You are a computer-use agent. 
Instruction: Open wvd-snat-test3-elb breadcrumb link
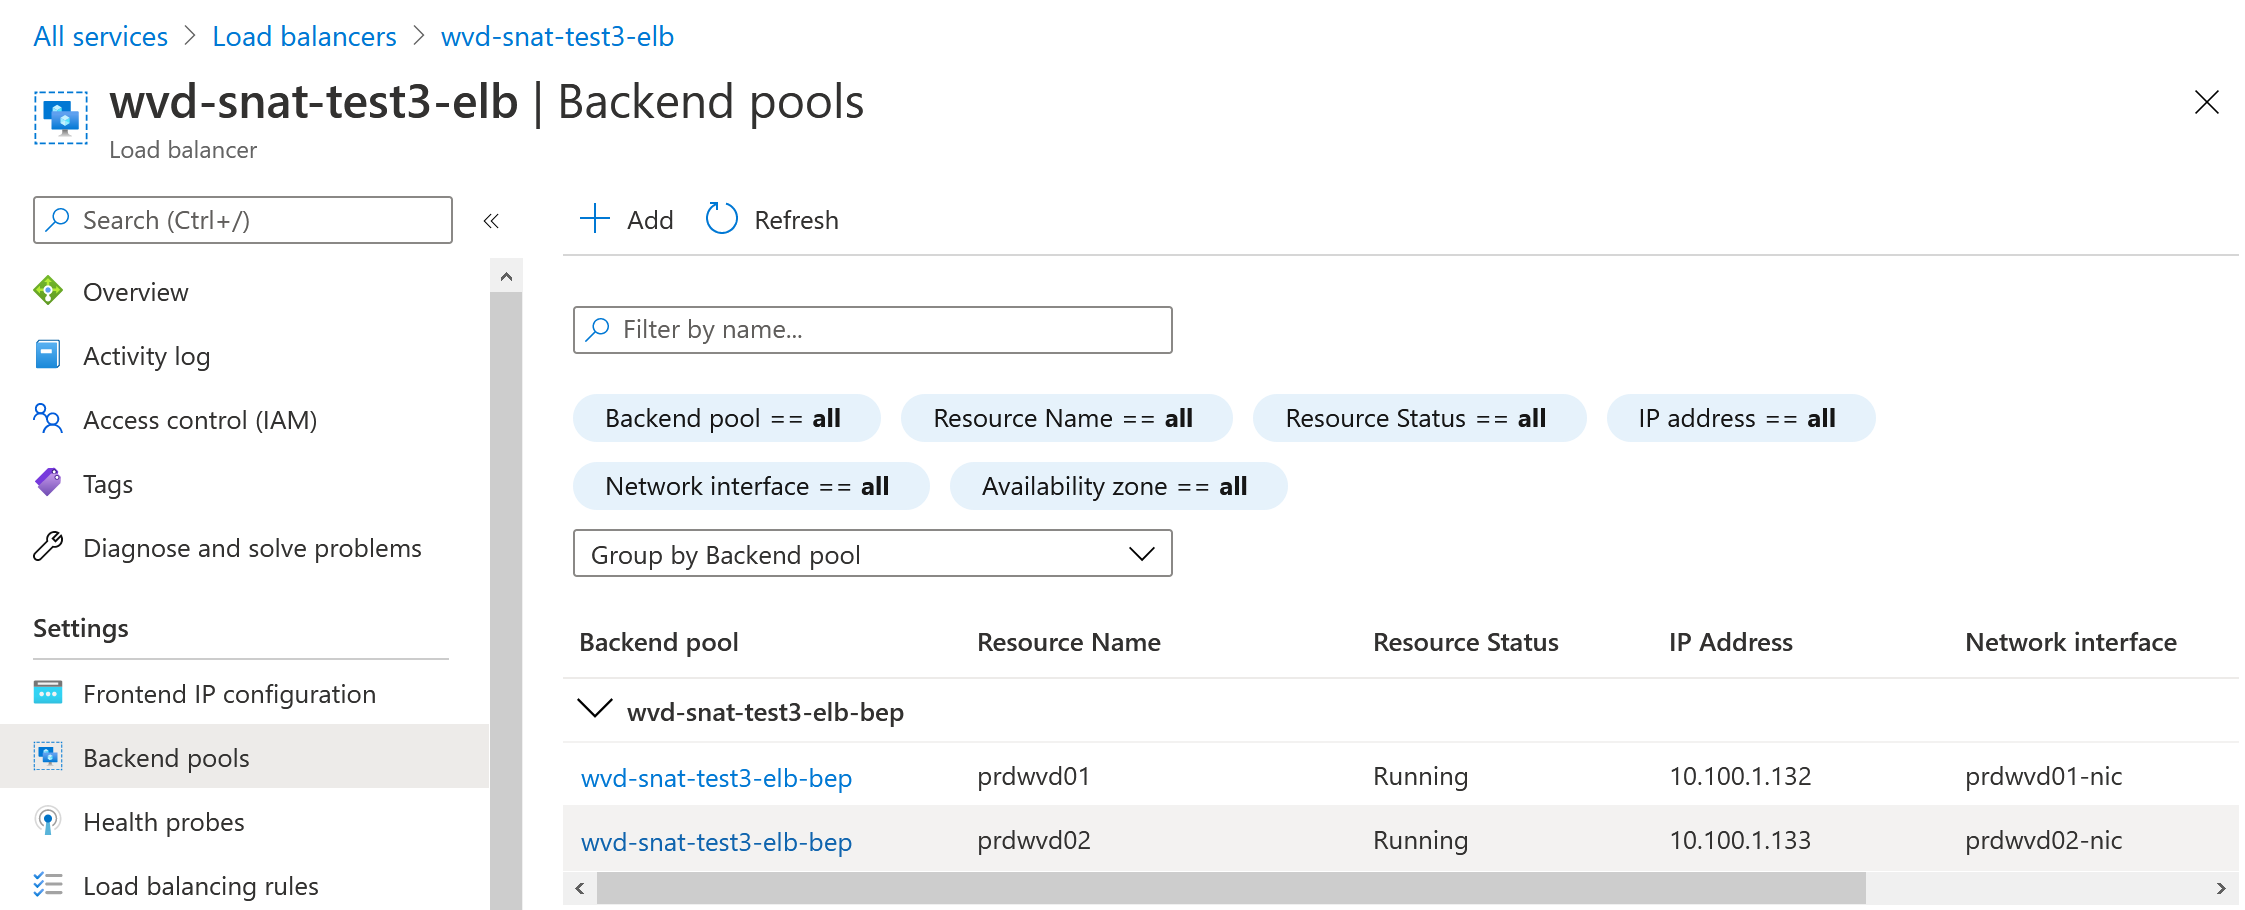point(557,37)
